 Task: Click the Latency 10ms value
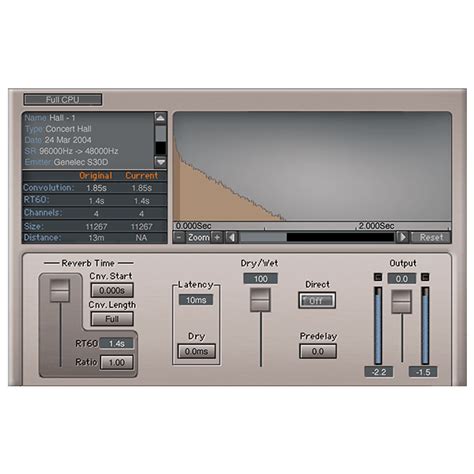[196, 300]
